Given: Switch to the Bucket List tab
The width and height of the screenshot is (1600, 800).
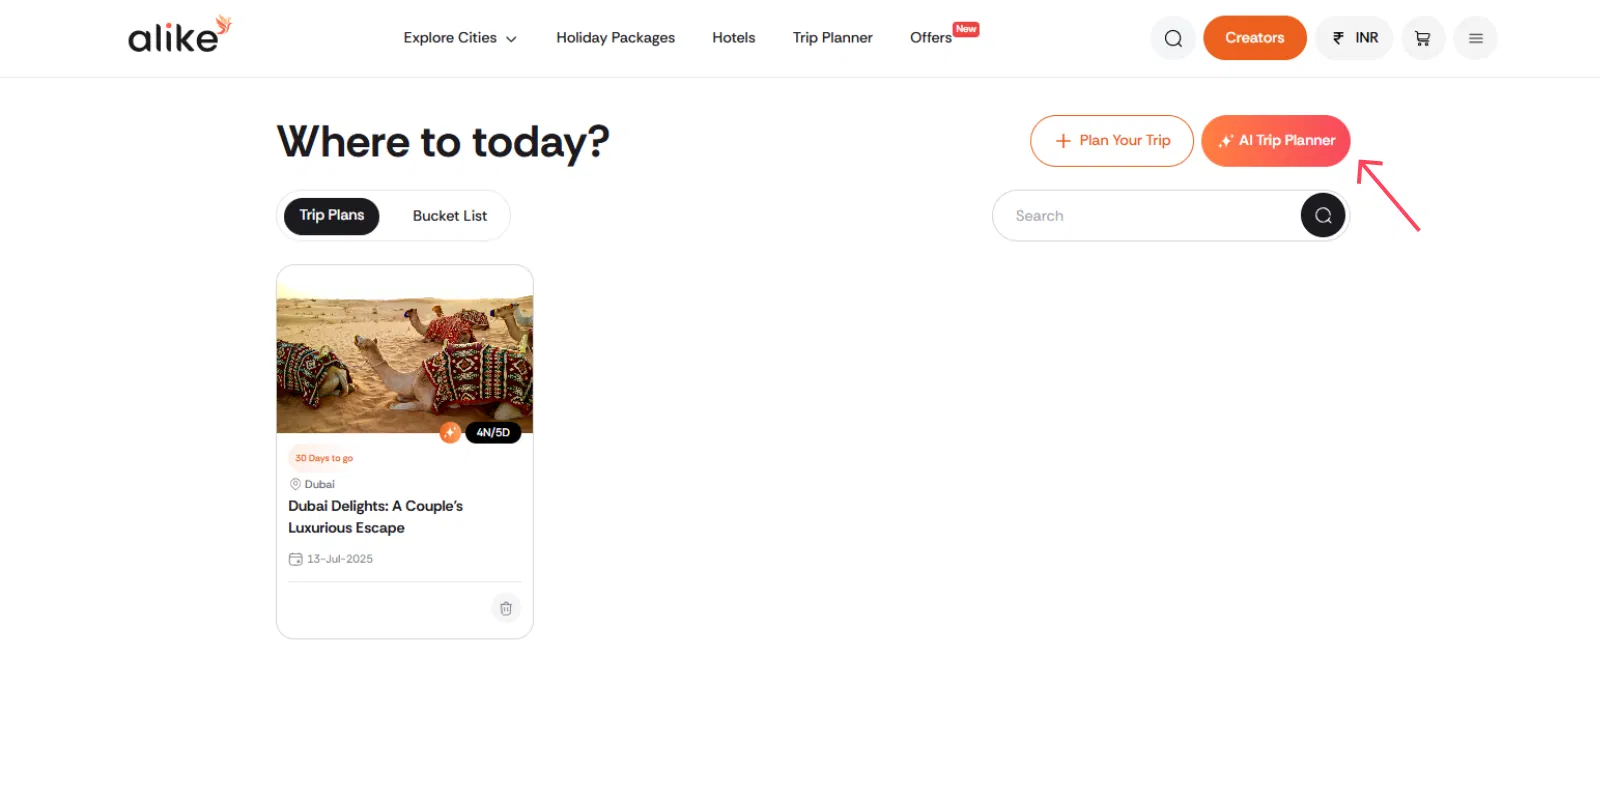Looking at the screenshot, I should click(449, 216).
